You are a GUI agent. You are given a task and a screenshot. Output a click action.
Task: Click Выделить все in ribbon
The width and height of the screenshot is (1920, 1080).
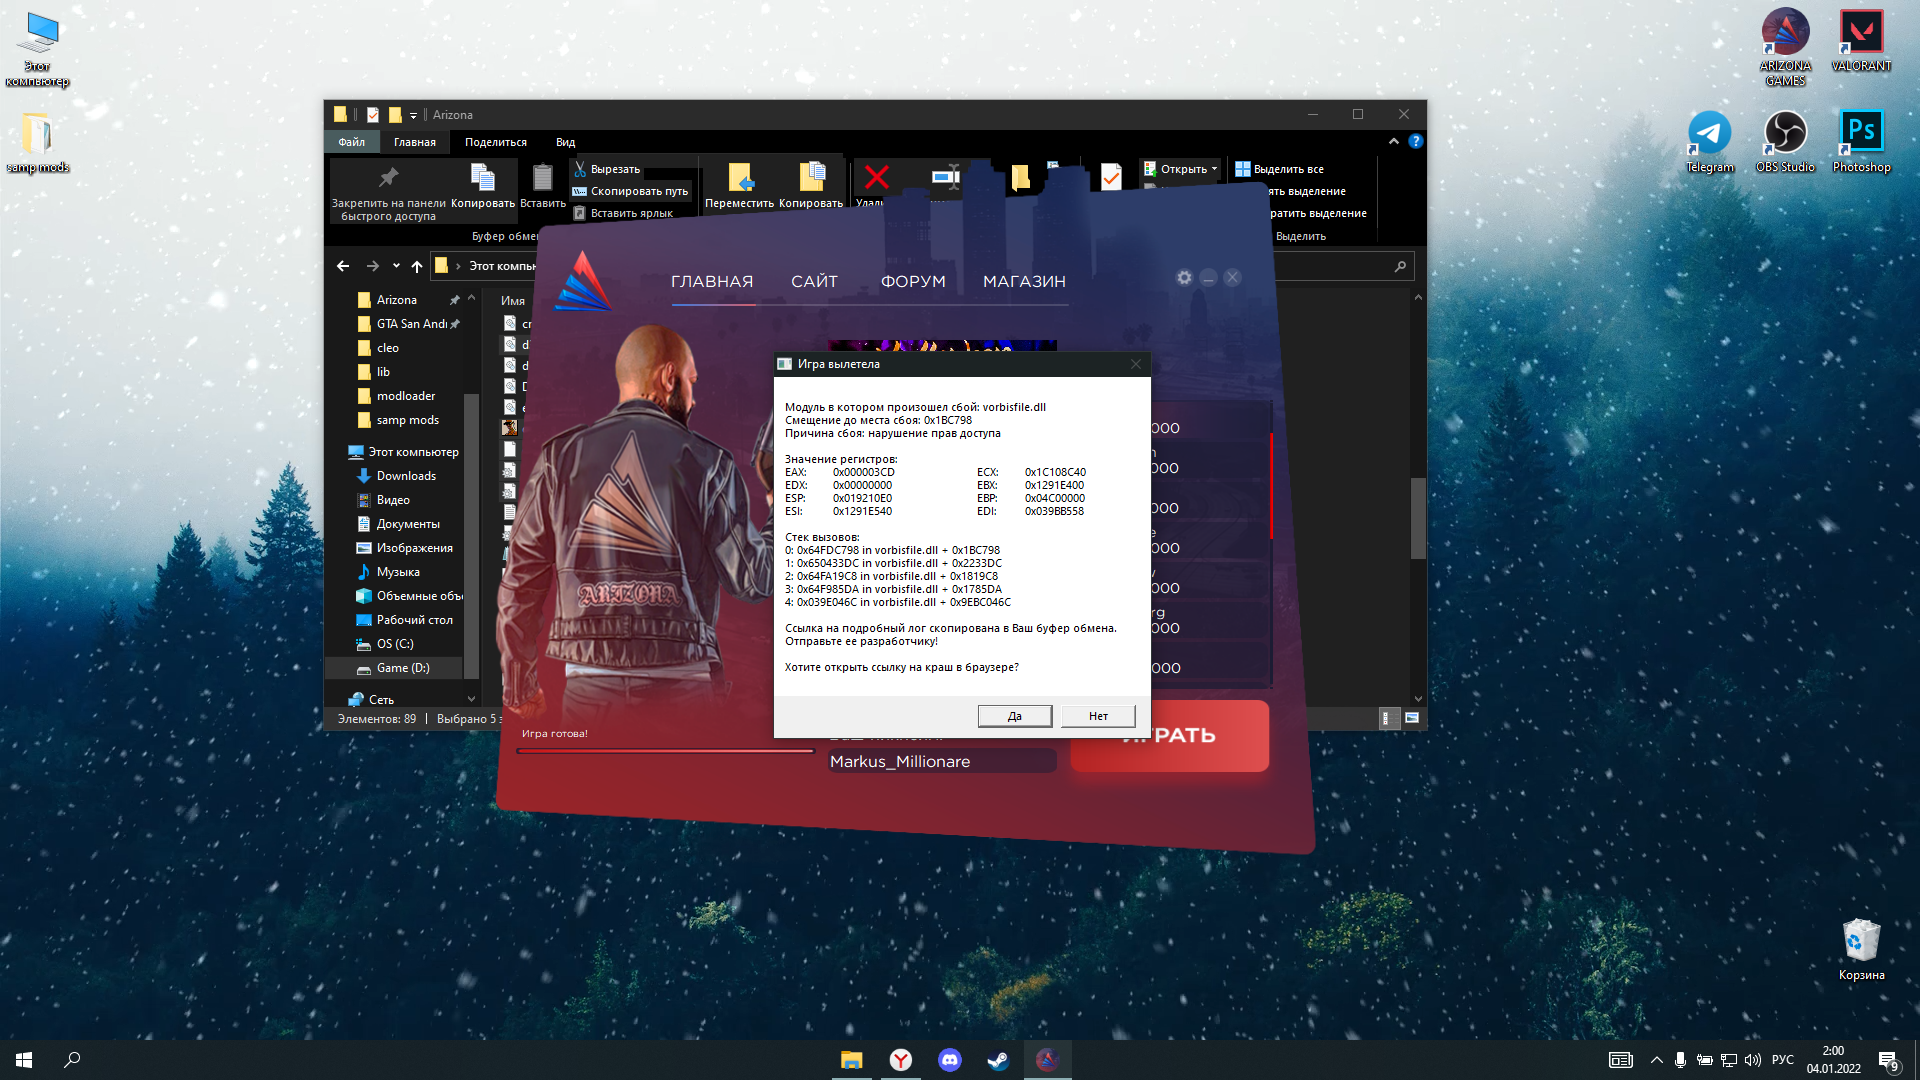click(1279, 169)
